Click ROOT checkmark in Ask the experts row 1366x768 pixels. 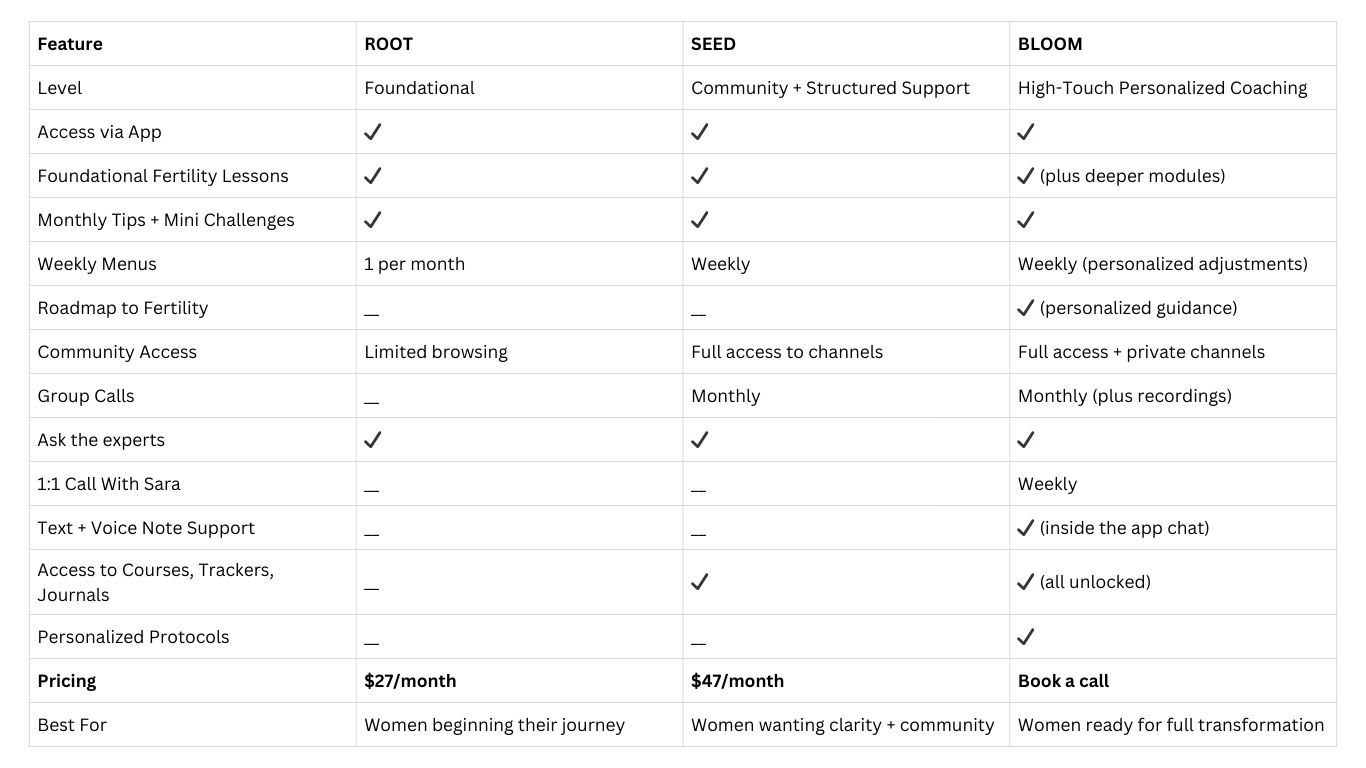373,440
